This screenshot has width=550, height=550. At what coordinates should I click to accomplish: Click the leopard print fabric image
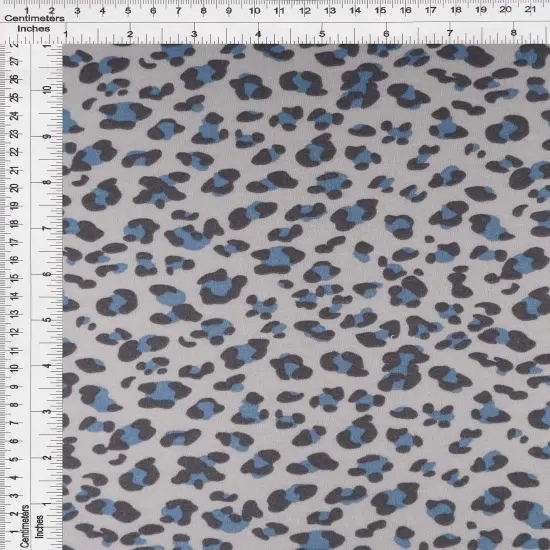pyautogui.click(x=306, y=297)
